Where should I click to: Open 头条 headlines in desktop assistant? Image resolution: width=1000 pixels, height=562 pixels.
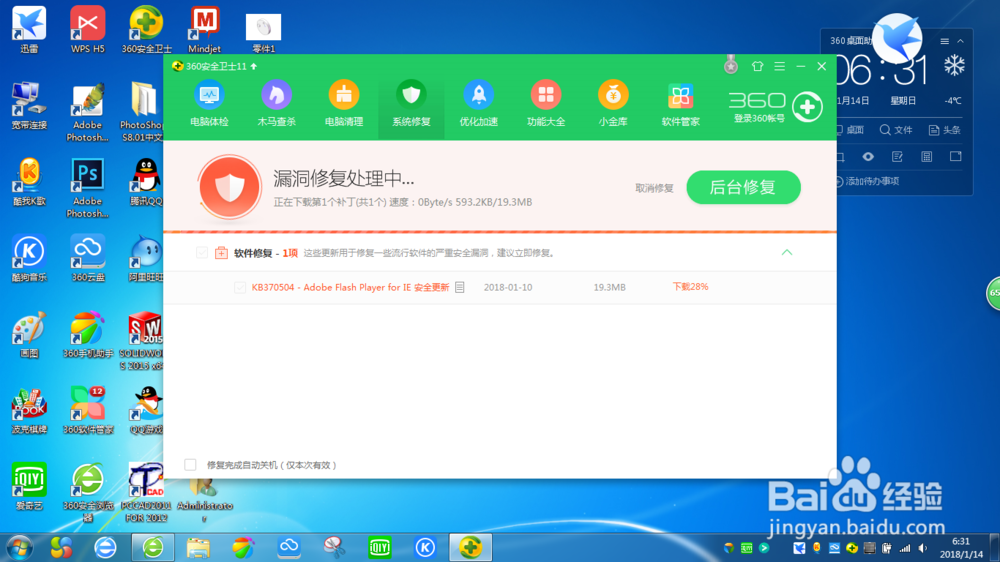(945, 130)
